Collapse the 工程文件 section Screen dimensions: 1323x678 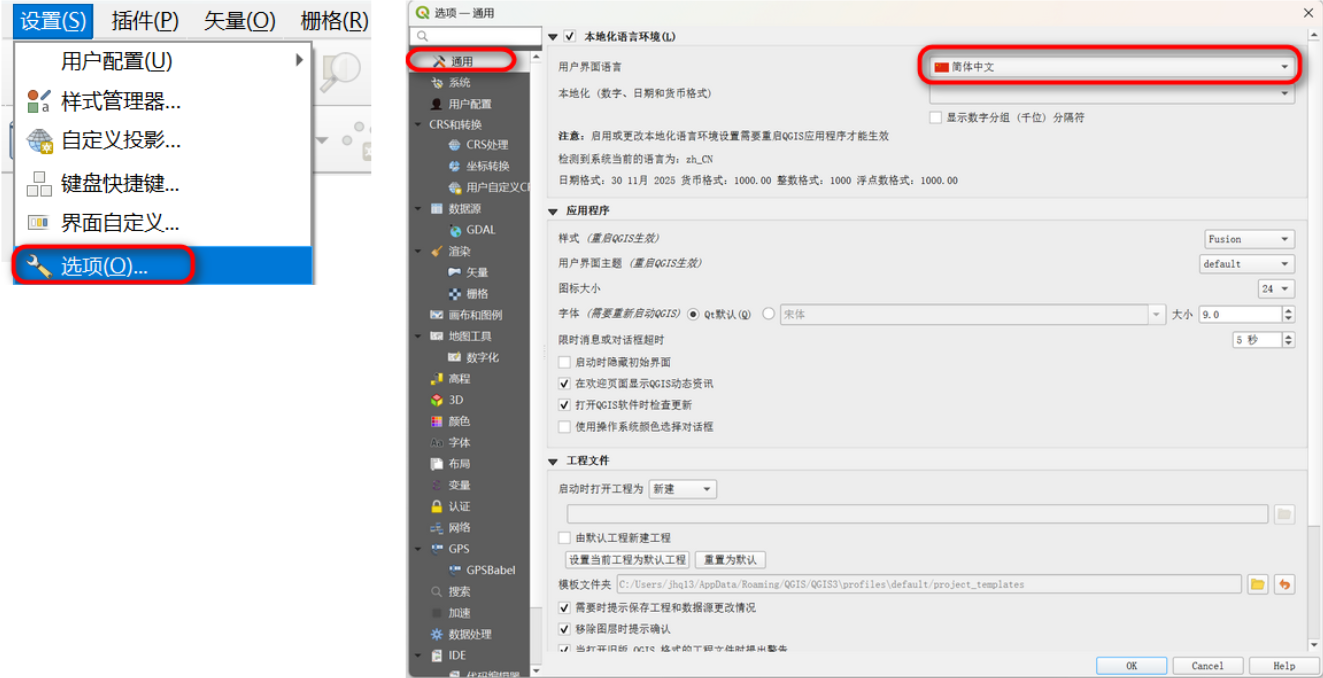point(553,461)
